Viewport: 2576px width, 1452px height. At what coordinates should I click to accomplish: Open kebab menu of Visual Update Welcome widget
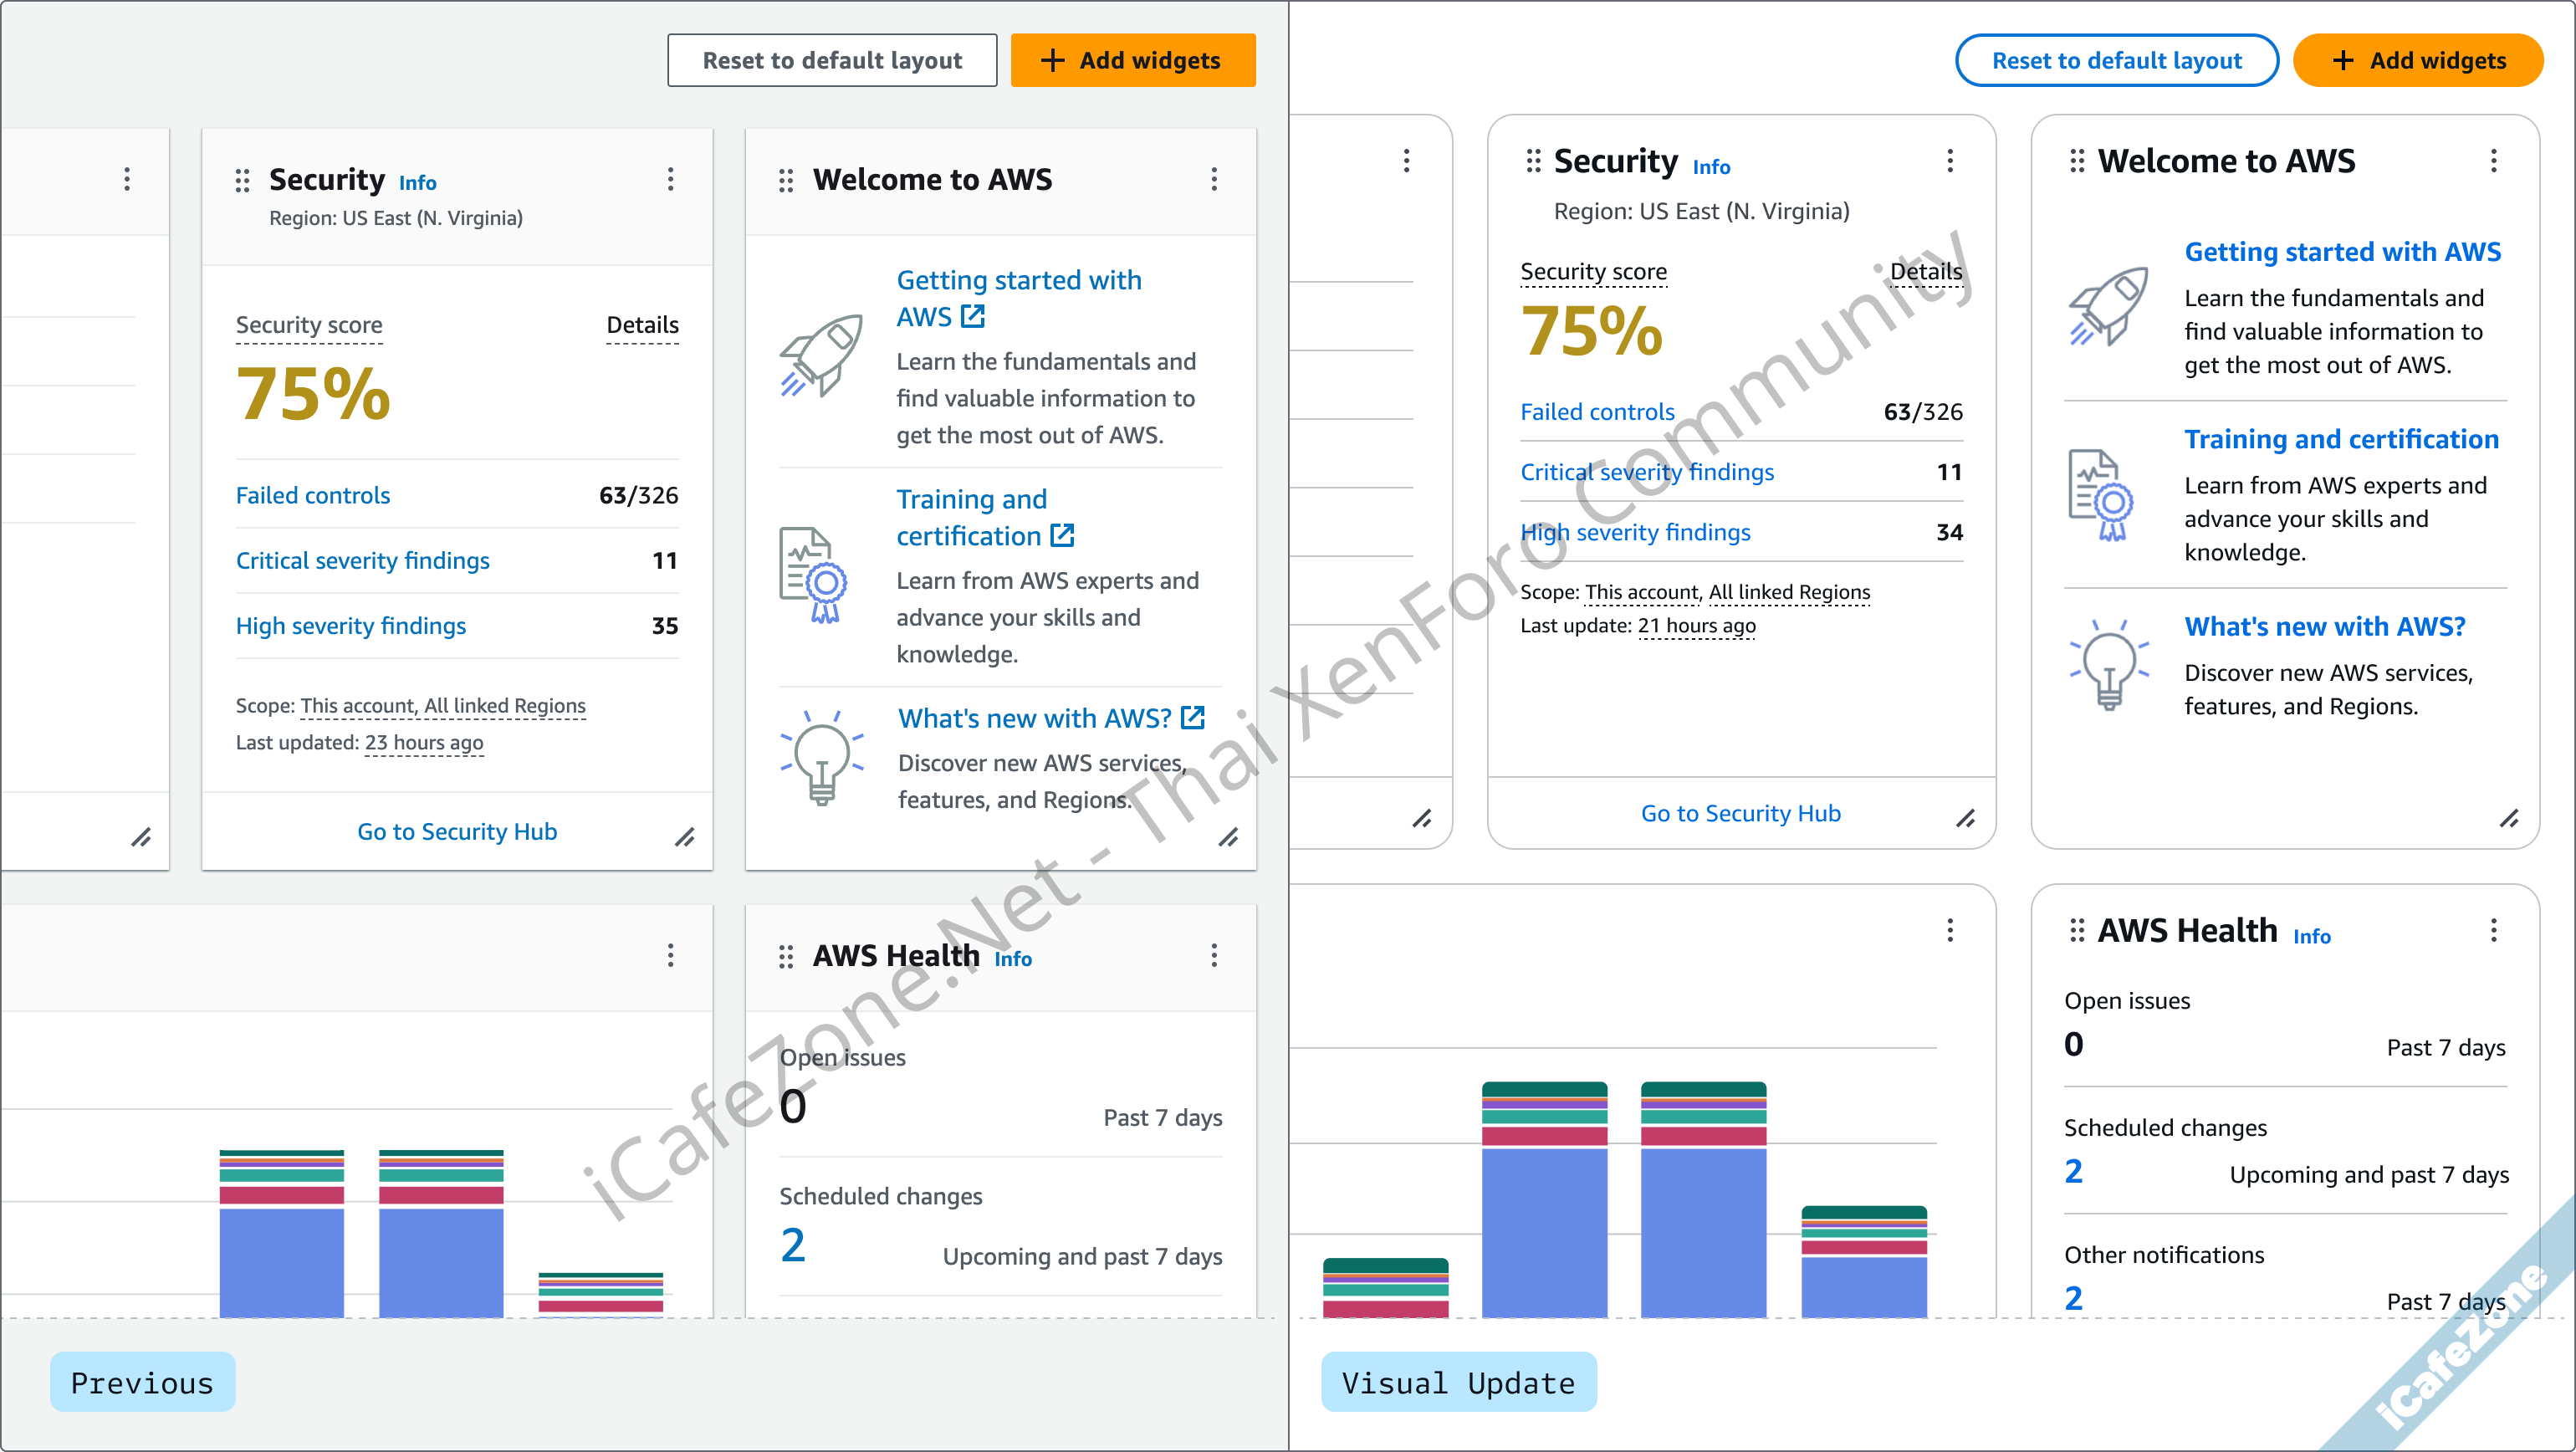tap(2493, 161)
